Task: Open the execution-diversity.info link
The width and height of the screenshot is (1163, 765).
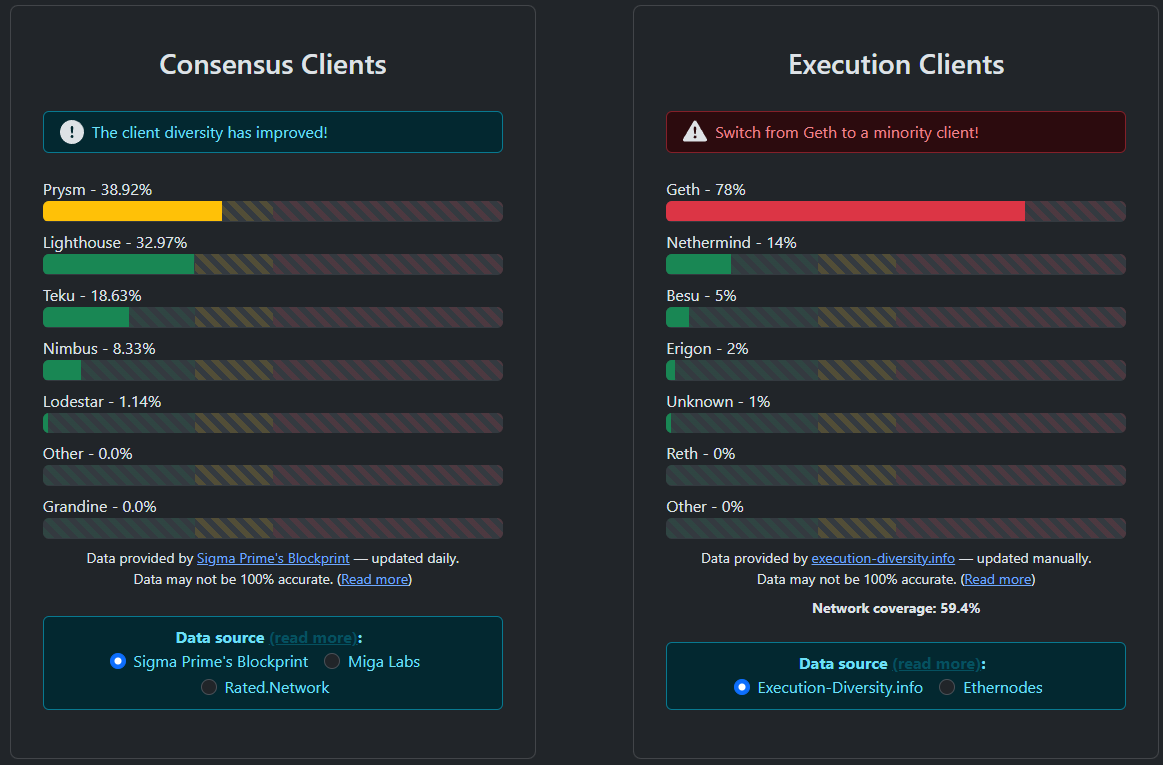Action: coord(883,558)
